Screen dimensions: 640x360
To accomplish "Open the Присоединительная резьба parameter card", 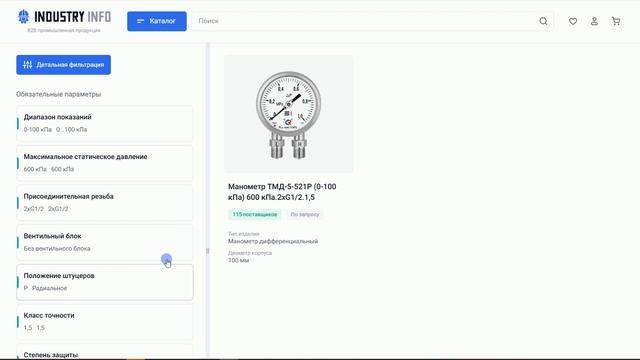I will point(105,202).
